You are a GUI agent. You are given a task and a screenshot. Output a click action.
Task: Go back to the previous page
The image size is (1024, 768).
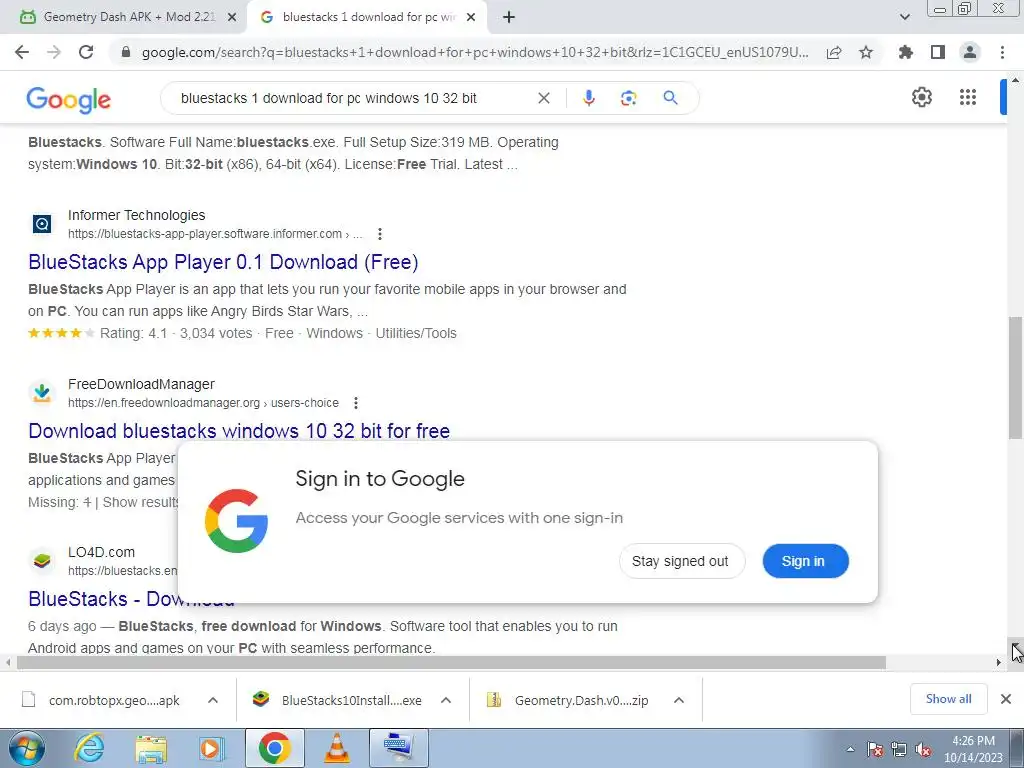pos(22,52)
